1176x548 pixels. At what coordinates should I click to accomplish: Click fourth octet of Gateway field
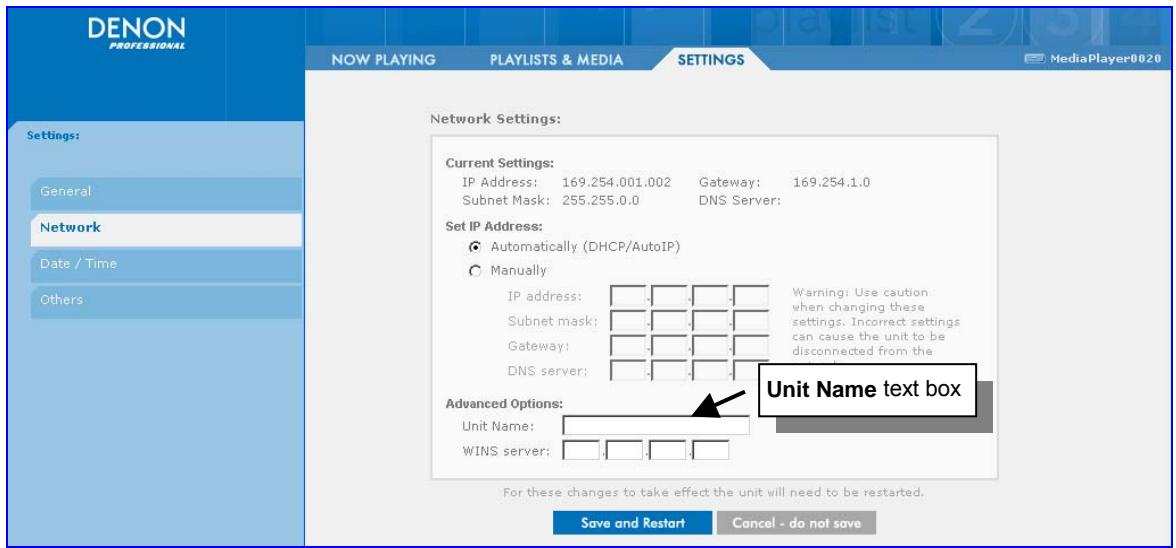click(752, 346)
